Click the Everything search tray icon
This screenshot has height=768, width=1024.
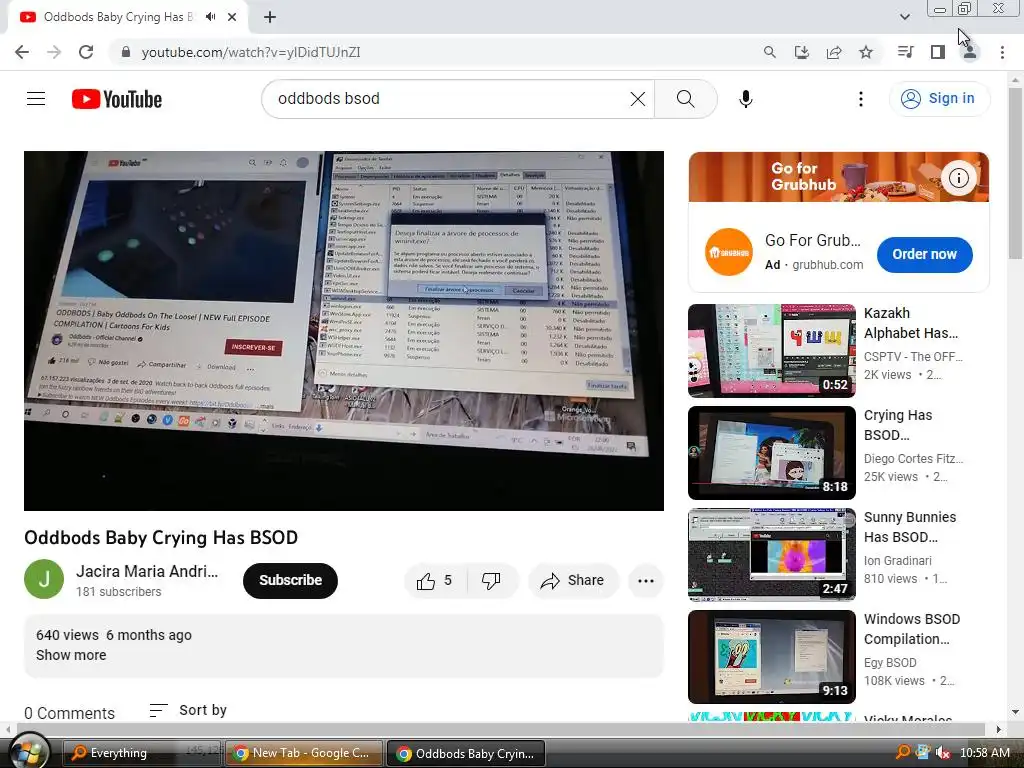903,752
